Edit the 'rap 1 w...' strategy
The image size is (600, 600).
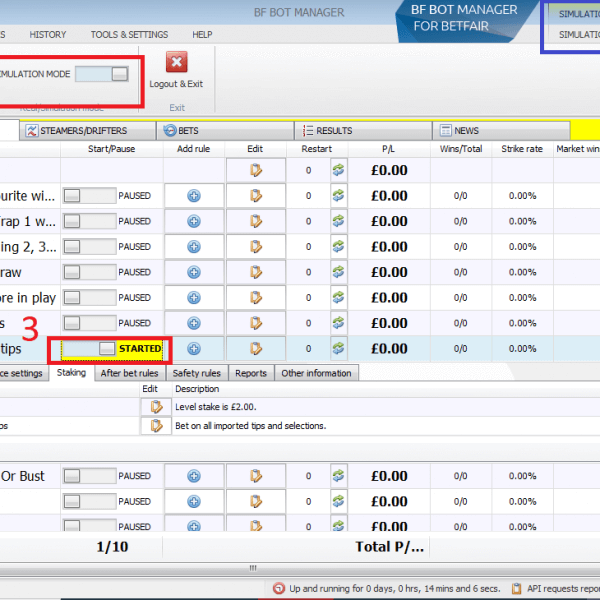tap(256, 221)
